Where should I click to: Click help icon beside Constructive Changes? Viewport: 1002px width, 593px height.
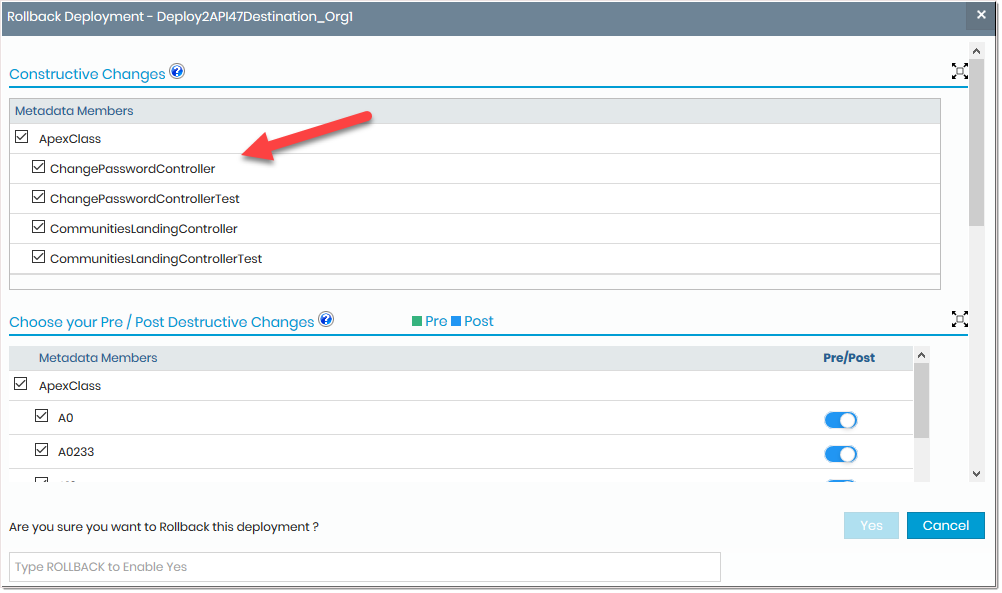point(177,72)
